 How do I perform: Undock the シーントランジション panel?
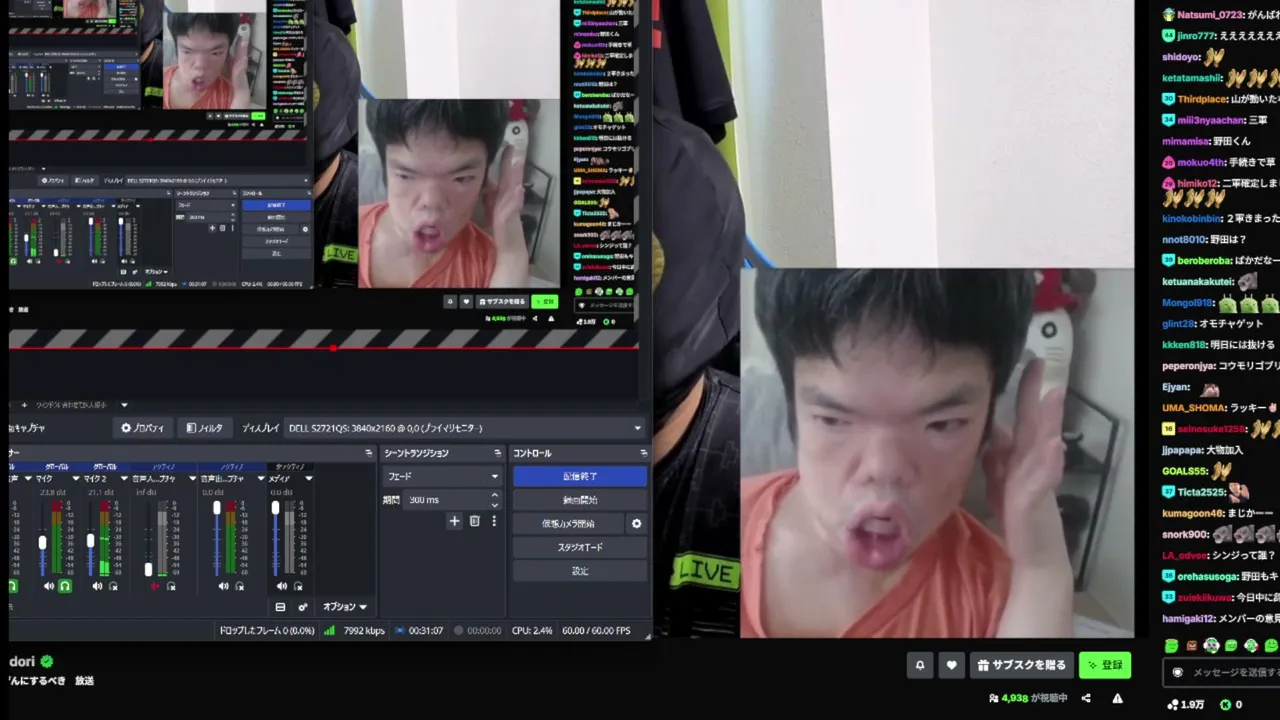(x=497, y=453)
